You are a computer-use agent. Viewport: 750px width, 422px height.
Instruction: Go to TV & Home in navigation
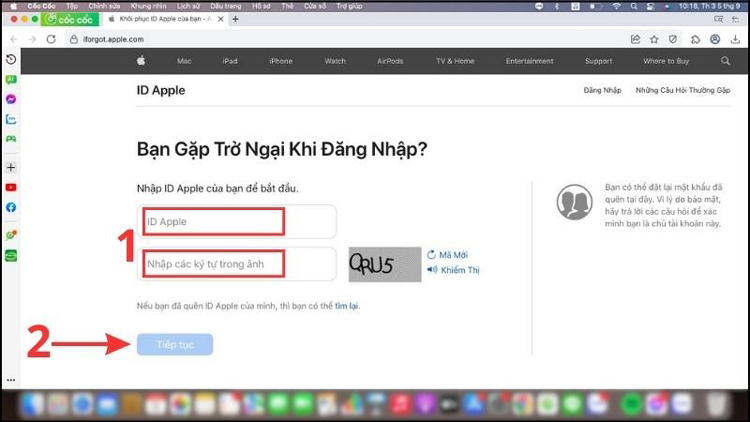[455, 61]
